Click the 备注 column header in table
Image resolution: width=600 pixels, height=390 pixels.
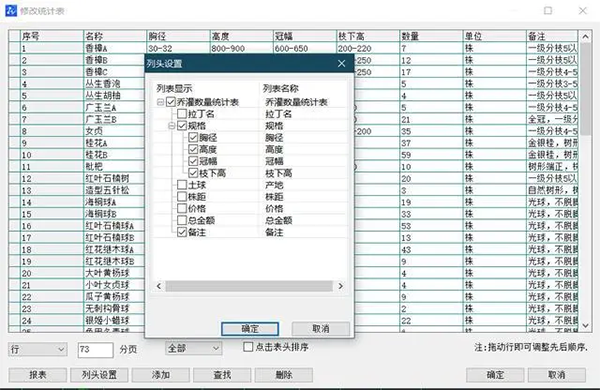[x=552, y=36]
